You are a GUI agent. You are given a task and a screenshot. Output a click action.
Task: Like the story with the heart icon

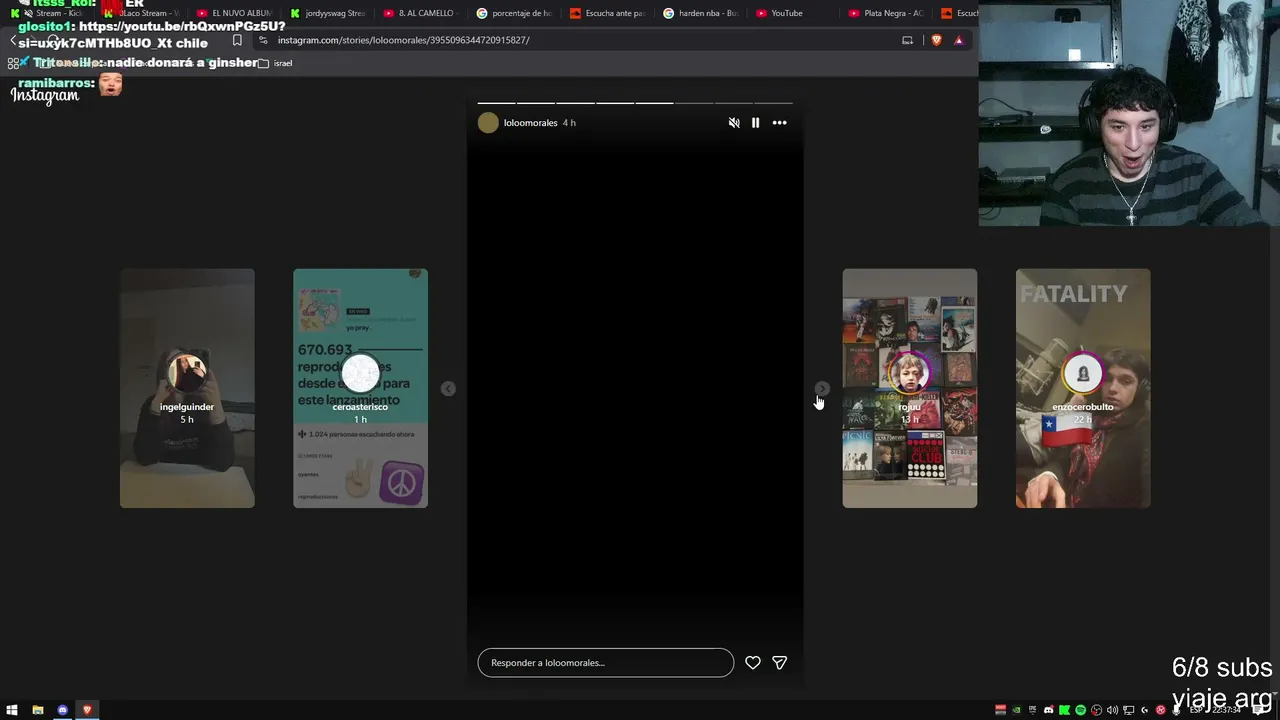point(753,662)
